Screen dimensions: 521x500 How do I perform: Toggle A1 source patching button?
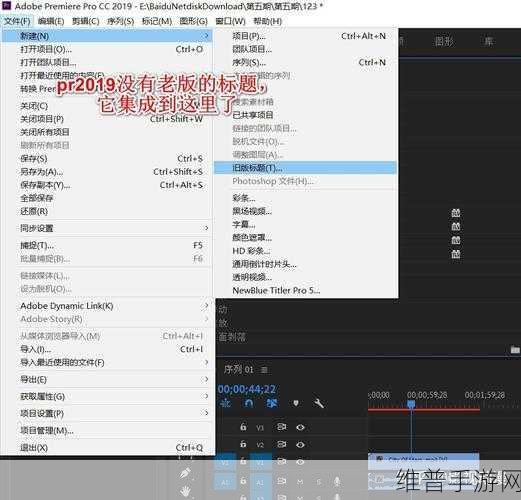pos(225,482)
